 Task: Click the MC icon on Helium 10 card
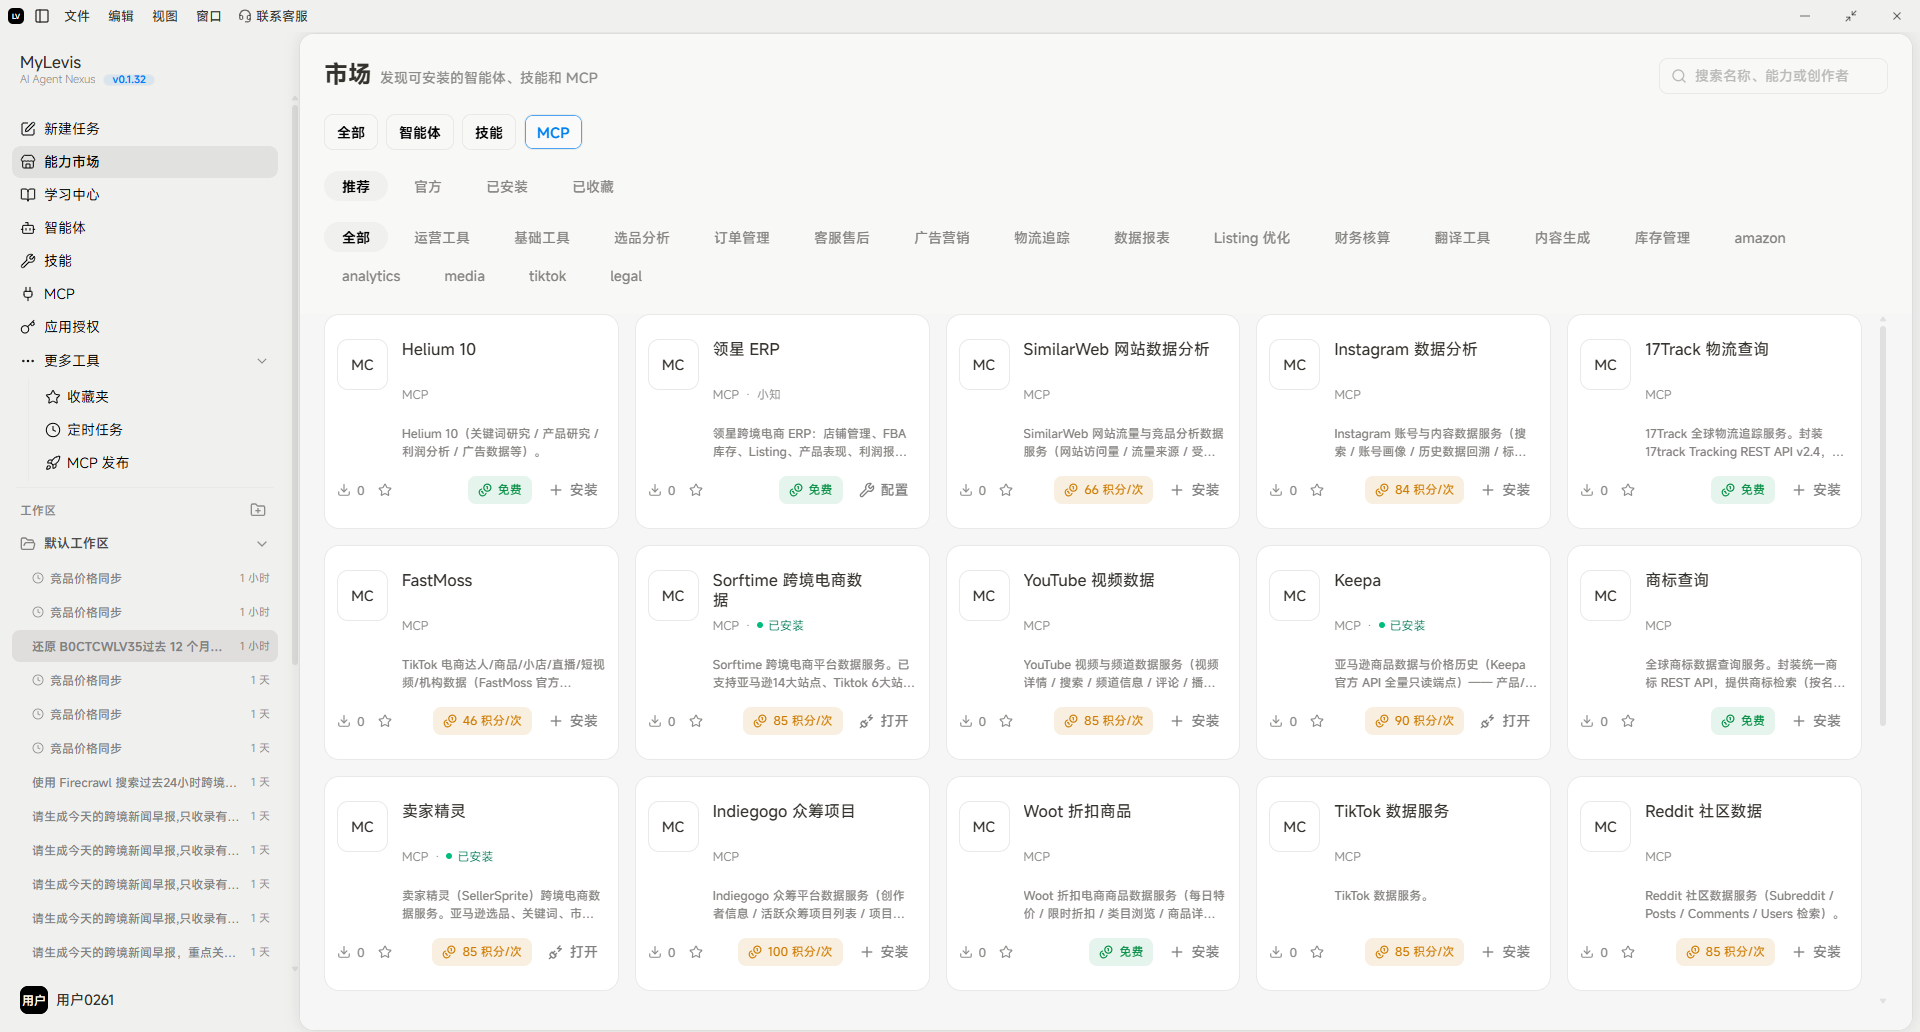coord(362,365)
